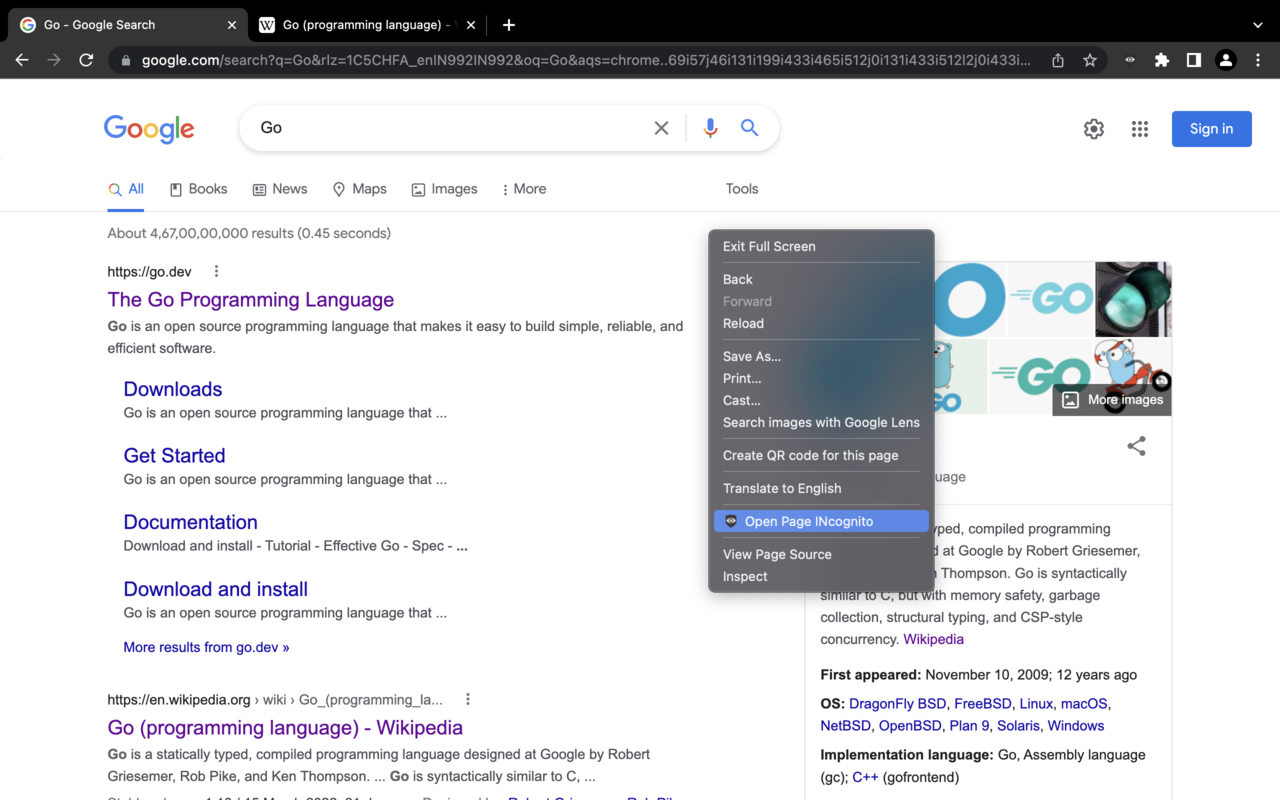
Task: Toggle the side panel icon
Action: pyautogui.click(x=1194, y=60)
